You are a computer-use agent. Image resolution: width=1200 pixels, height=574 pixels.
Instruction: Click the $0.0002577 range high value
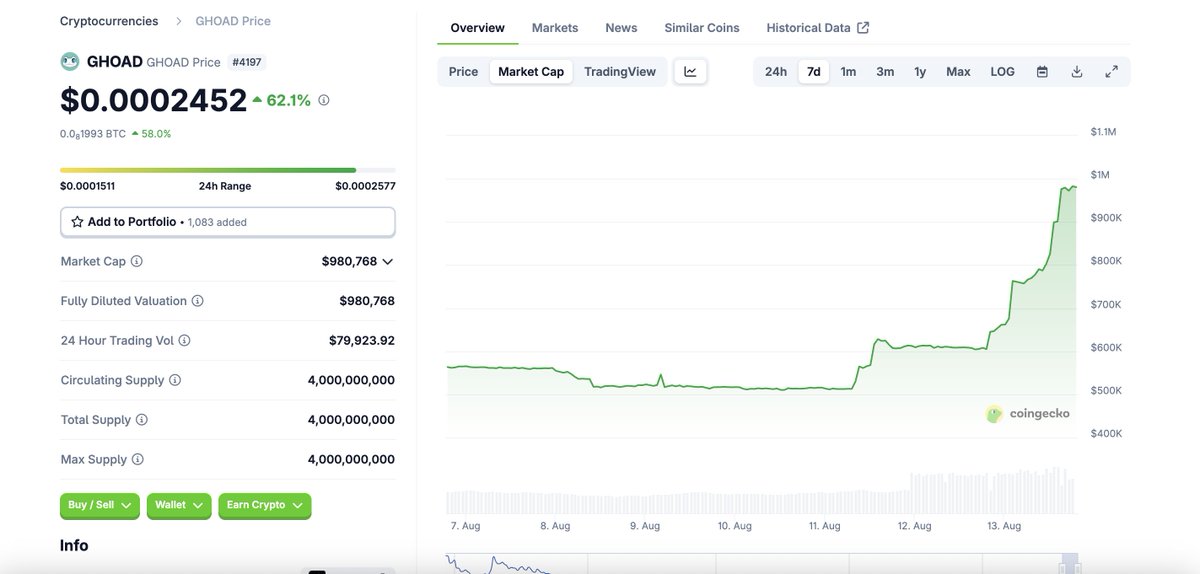point(365,186)
